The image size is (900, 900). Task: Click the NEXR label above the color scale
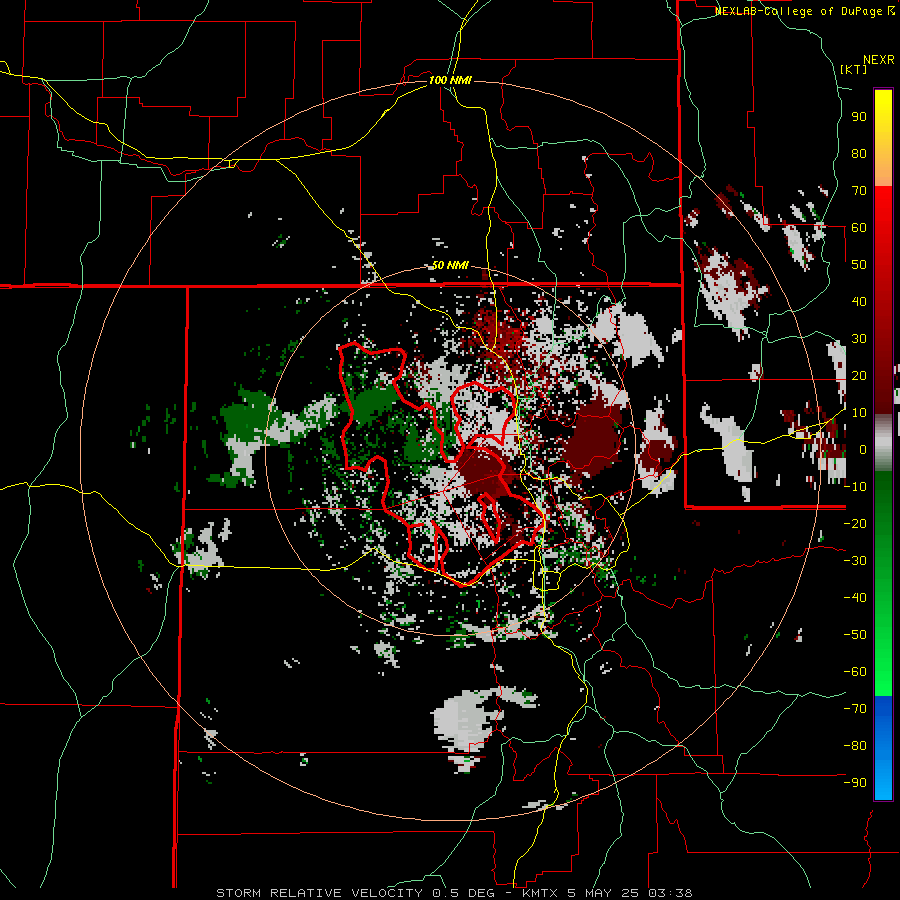pos(879,60)
